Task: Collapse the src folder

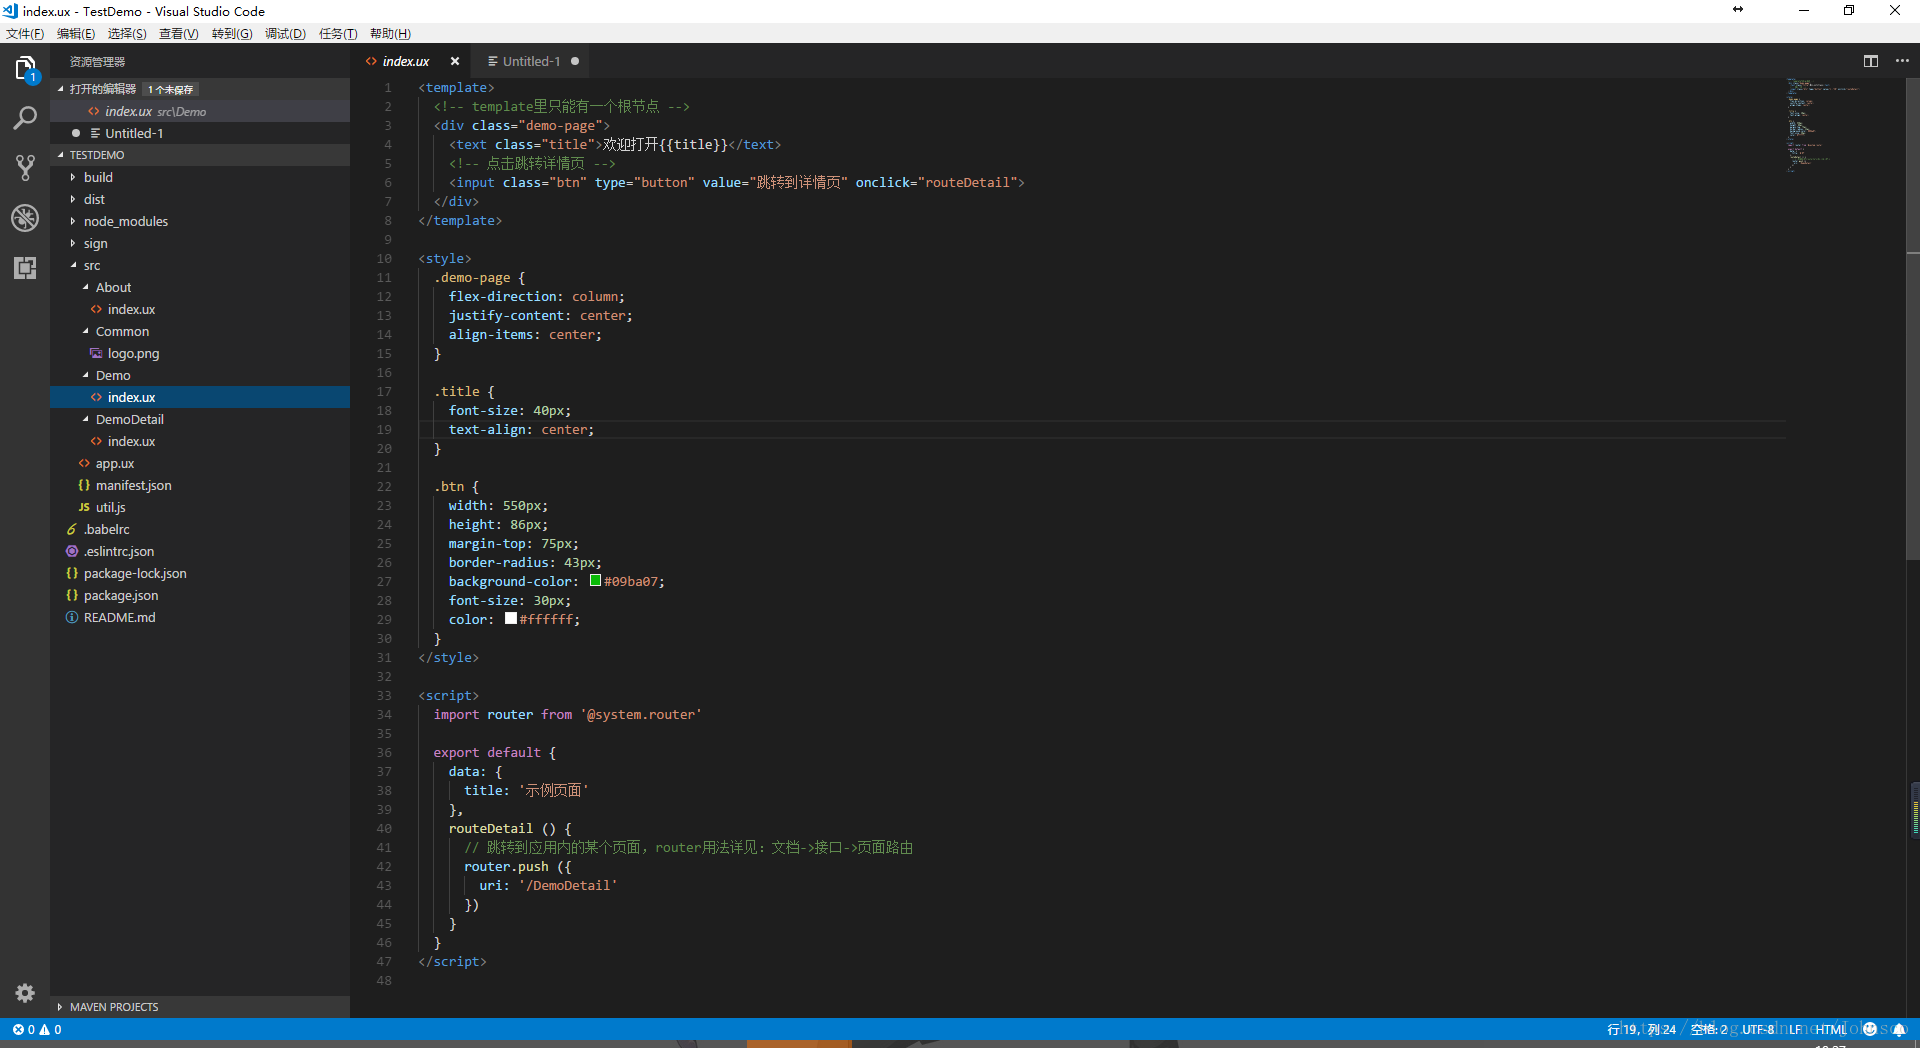Action: click(73, 265)
